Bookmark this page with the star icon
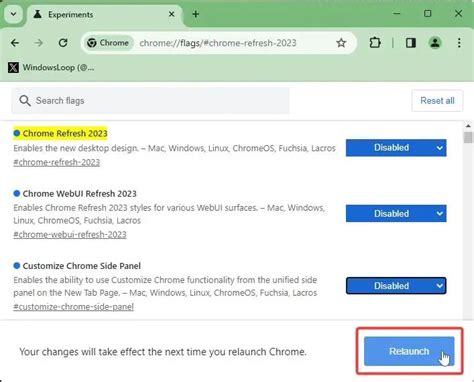The image size is (474, 382). click(x=341, y=43)
